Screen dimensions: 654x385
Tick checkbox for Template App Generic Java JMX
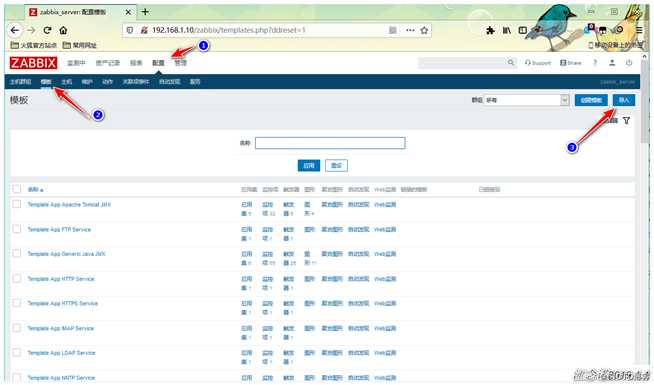pyautogui.click(x=17, y=253)
